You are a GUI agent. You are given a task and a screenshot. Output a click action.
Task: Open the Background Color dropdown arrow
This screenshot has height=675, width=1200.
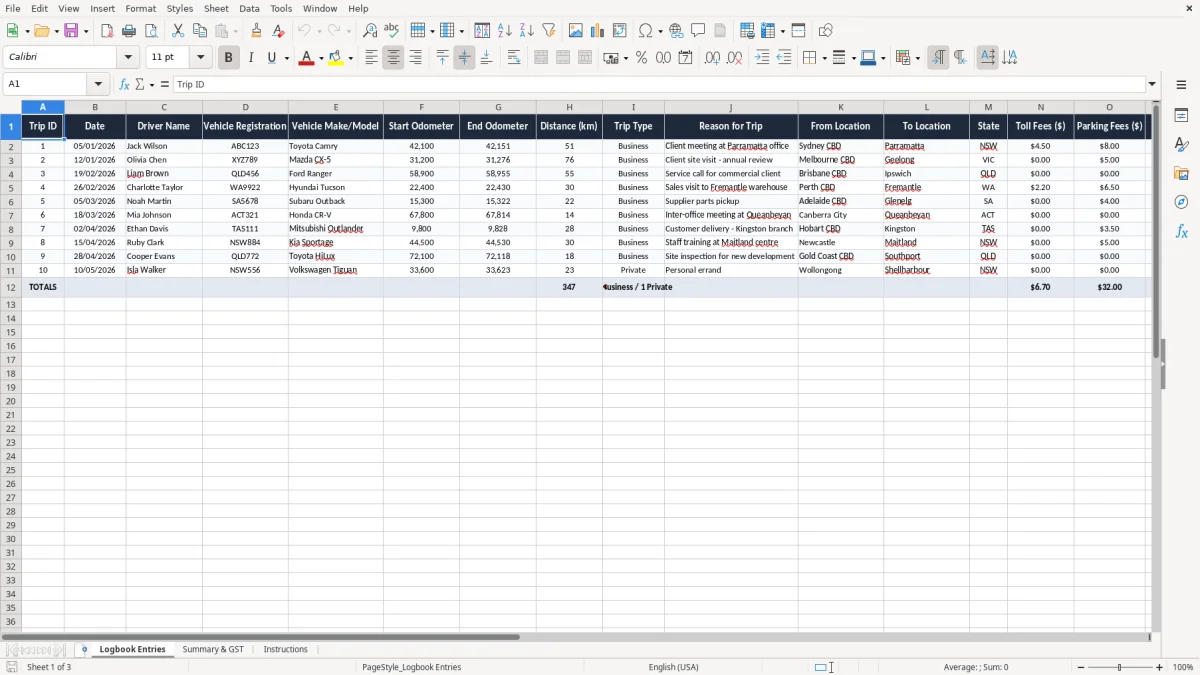[x=351, y=58]
